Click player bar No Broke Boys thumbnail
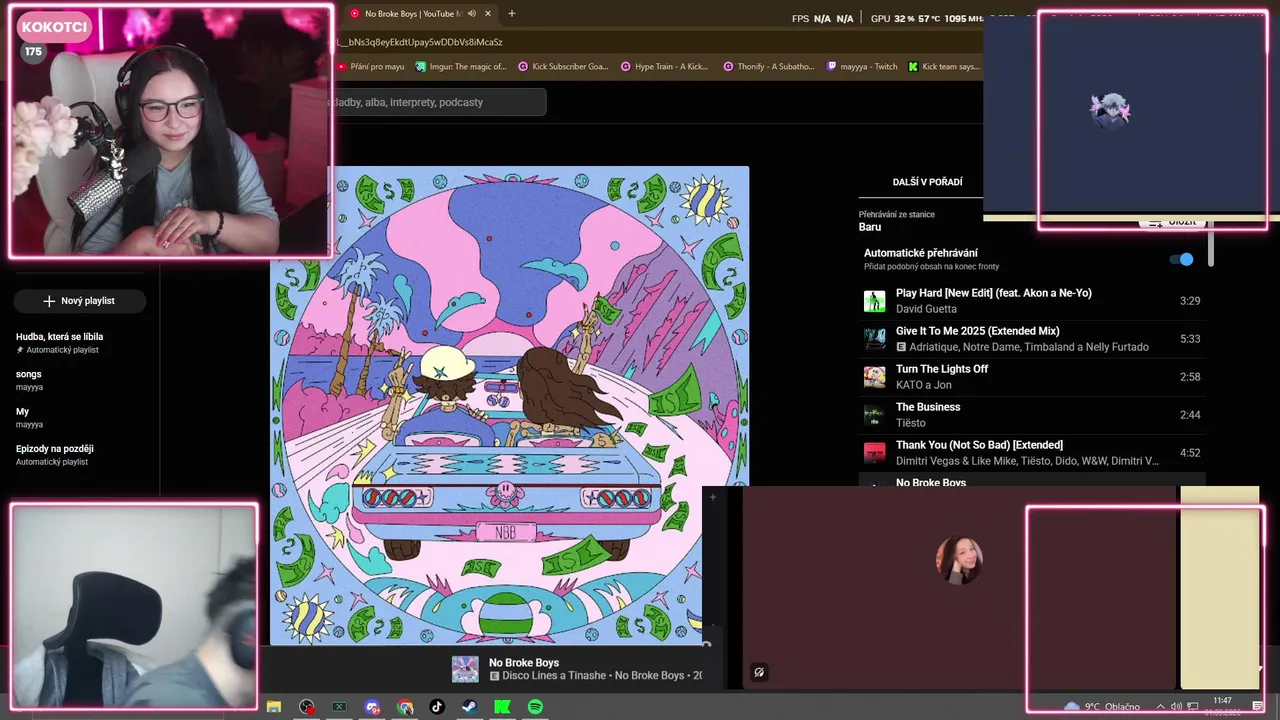This screenshot has height=720, width=1280. [465, 669]
